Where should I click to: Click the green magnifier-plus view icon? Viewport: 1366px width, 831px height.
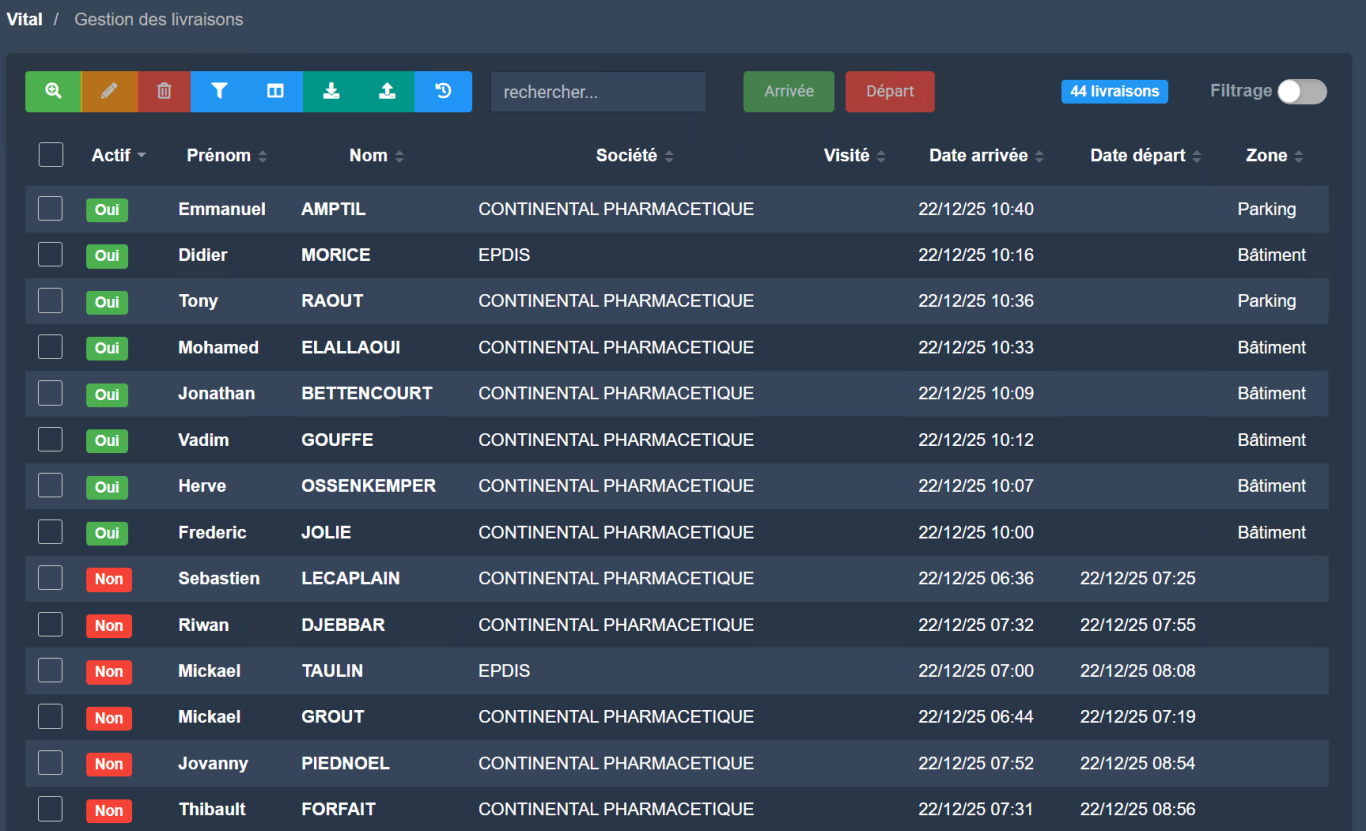tap(53, 91)
